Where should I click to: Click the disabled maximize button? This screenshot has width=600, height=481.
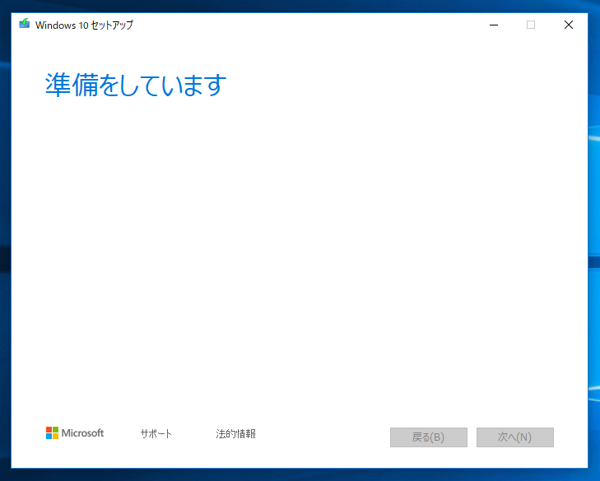(531, 25)
